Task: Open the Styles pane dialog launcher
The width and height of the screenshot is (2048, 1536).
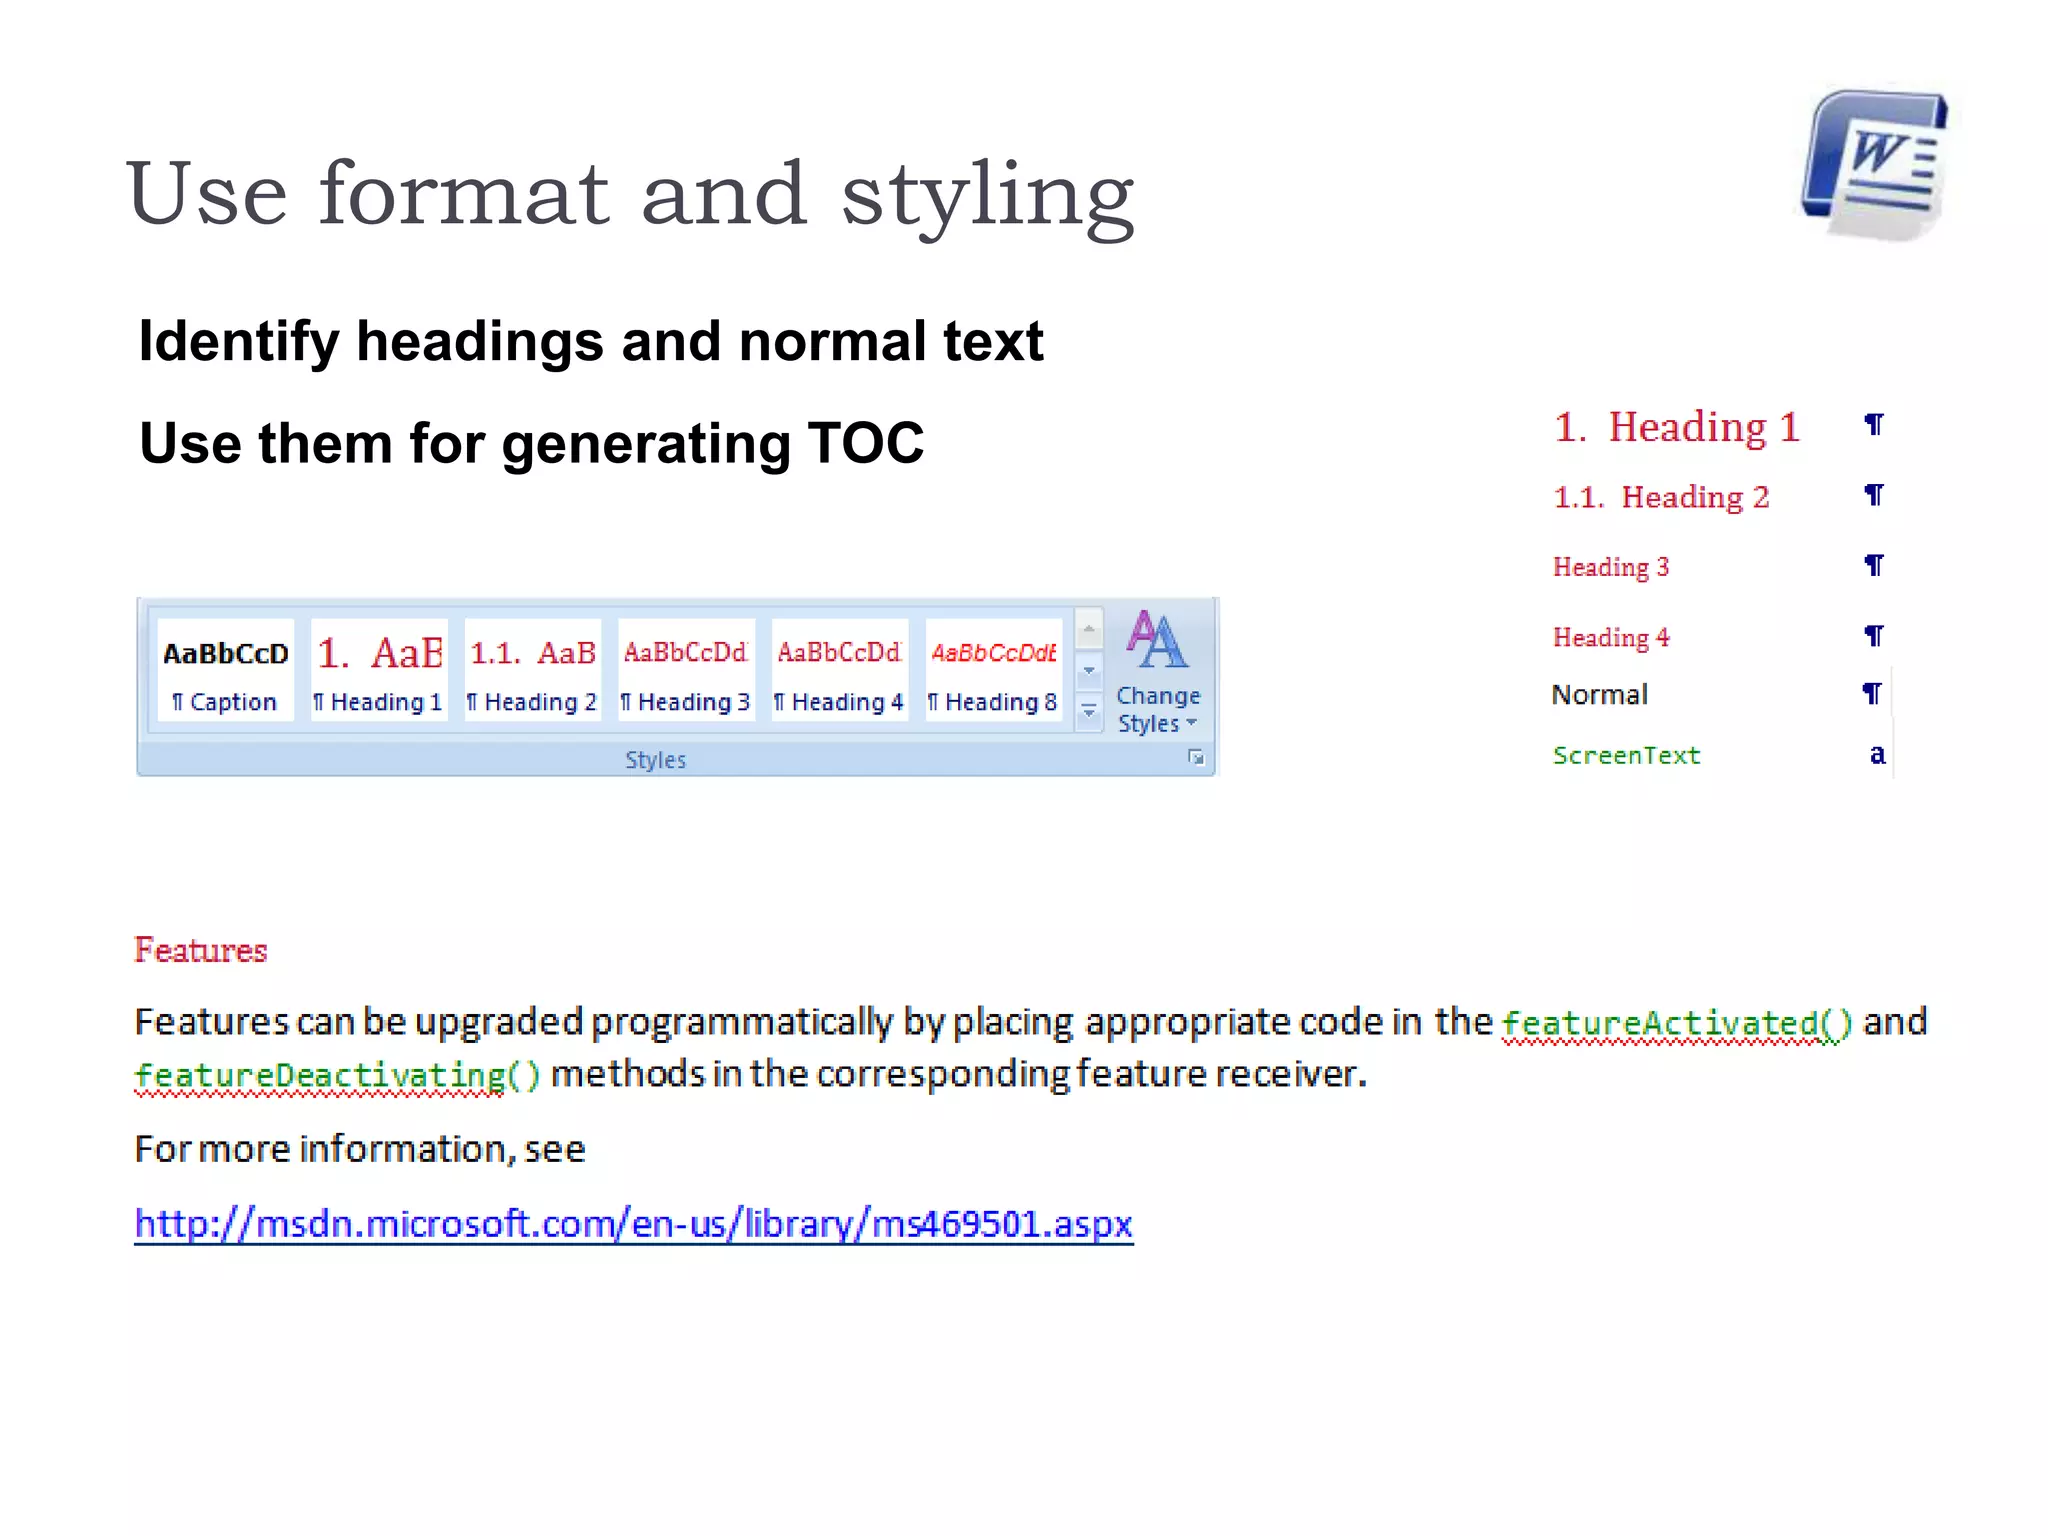Action: 1196,758
